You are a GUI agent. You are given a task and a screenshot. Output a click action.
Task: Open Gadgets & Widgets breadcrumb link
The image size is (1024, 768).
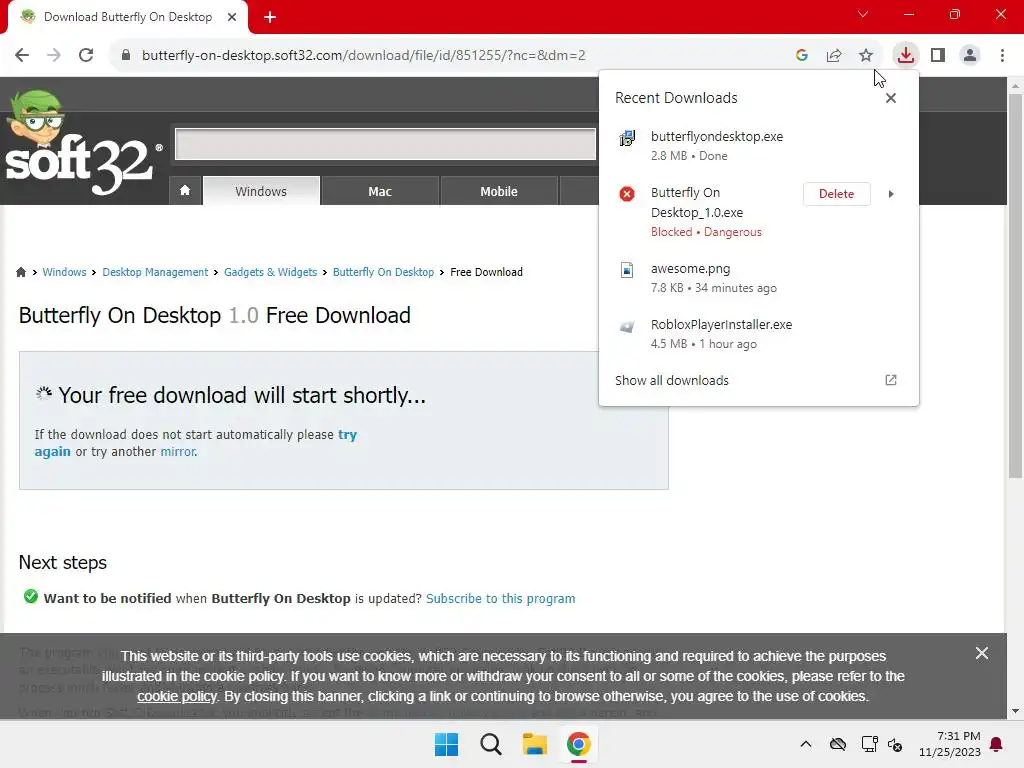tap(270, 272)
